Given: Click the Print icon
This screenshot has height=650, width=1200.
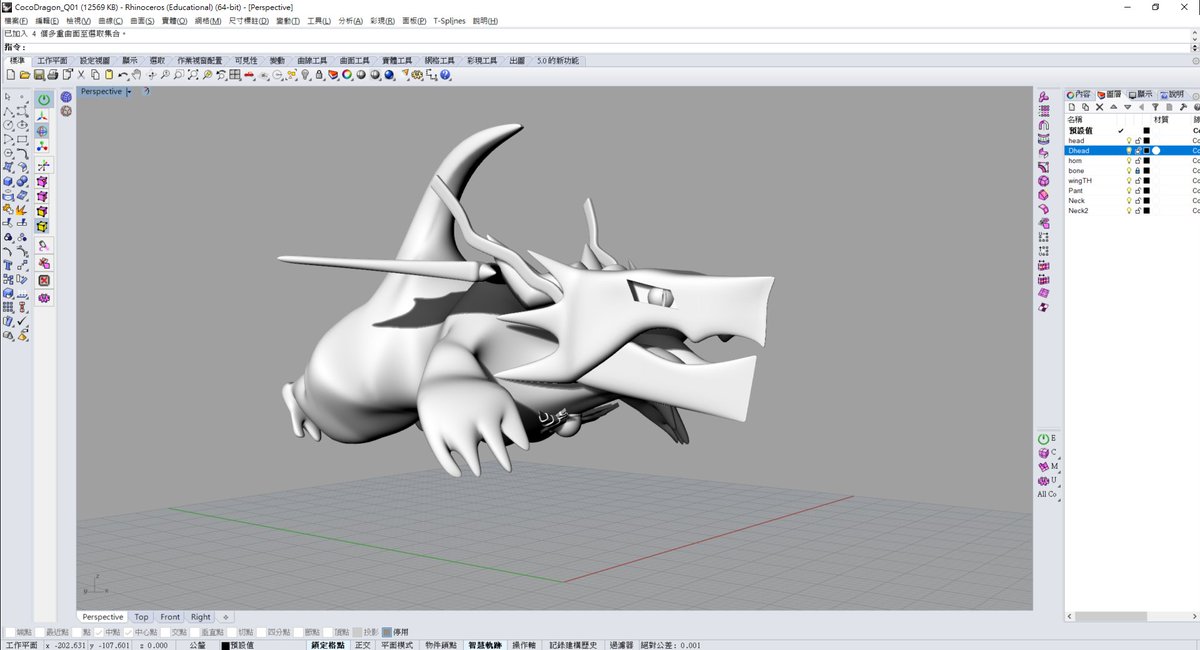Looking at the screenshot, I should [x=52, y=75].
